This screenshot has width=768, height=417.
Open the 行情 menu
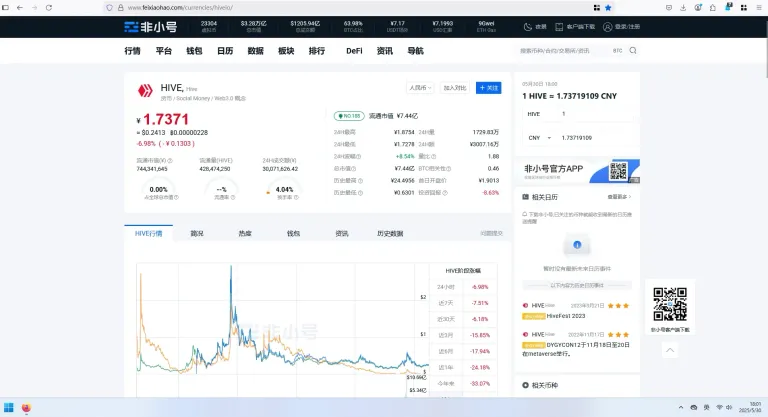tap(132, 51)
